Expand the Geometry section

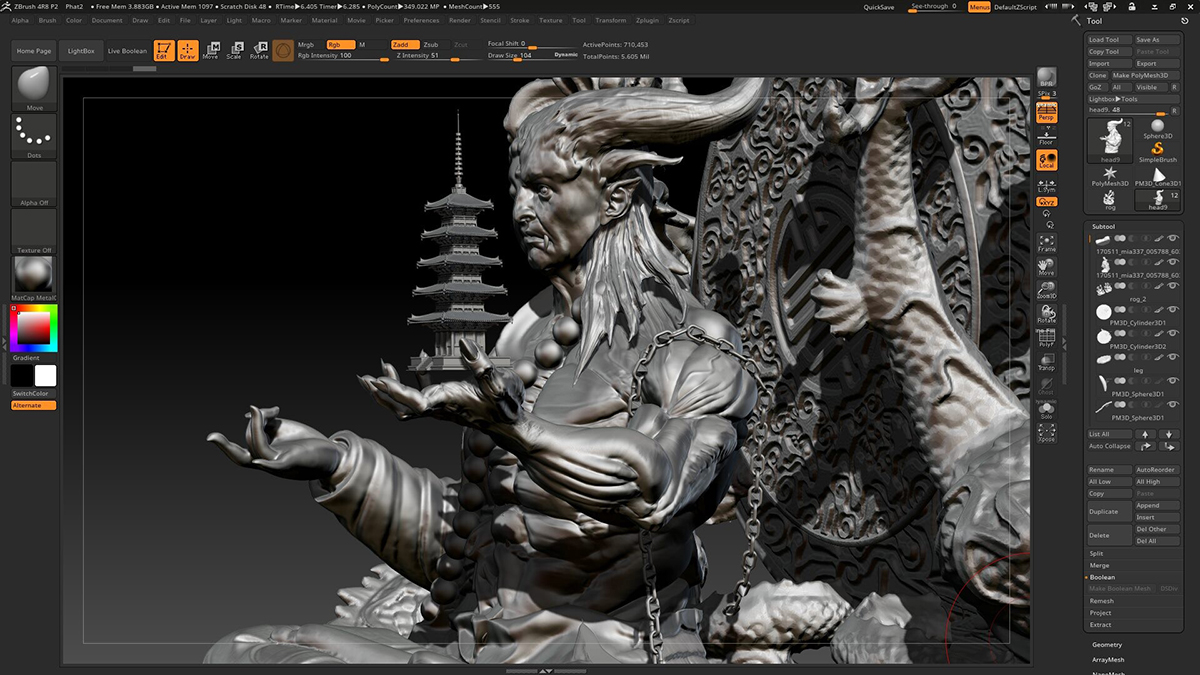1107,645
